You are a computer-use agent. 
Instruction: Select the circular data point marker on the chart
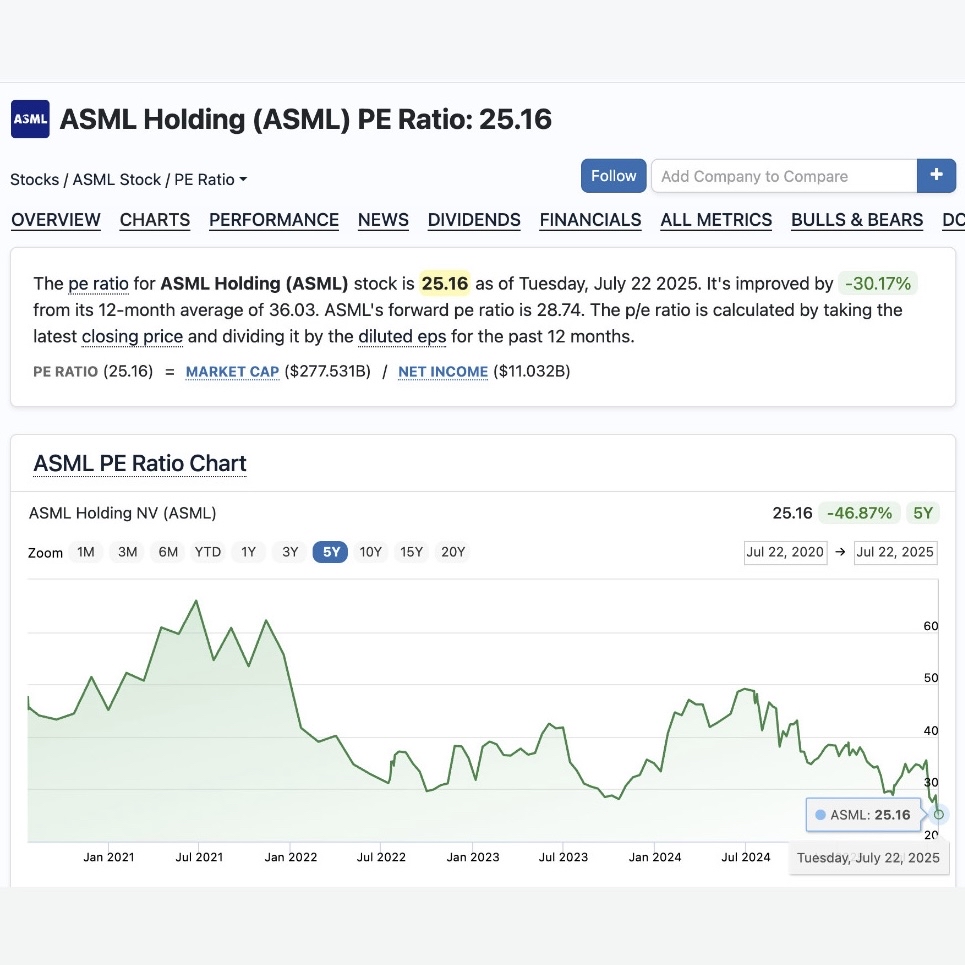(x=936, y=815)
